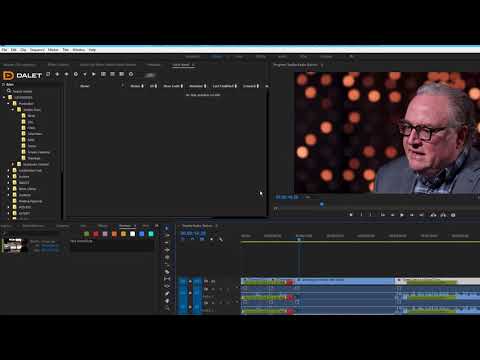
Task: Switch to the Color workspace
Action: coord(239,57)
